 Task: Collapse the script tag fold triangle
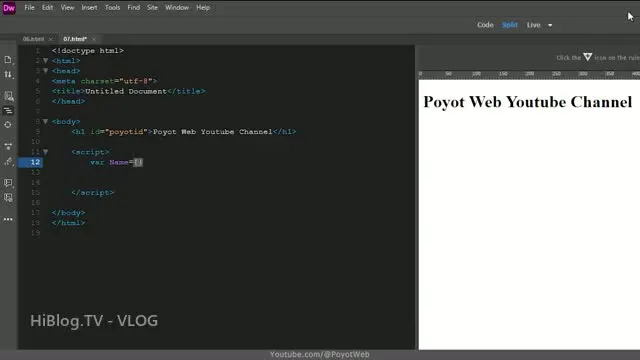click(x=46, y=152)
